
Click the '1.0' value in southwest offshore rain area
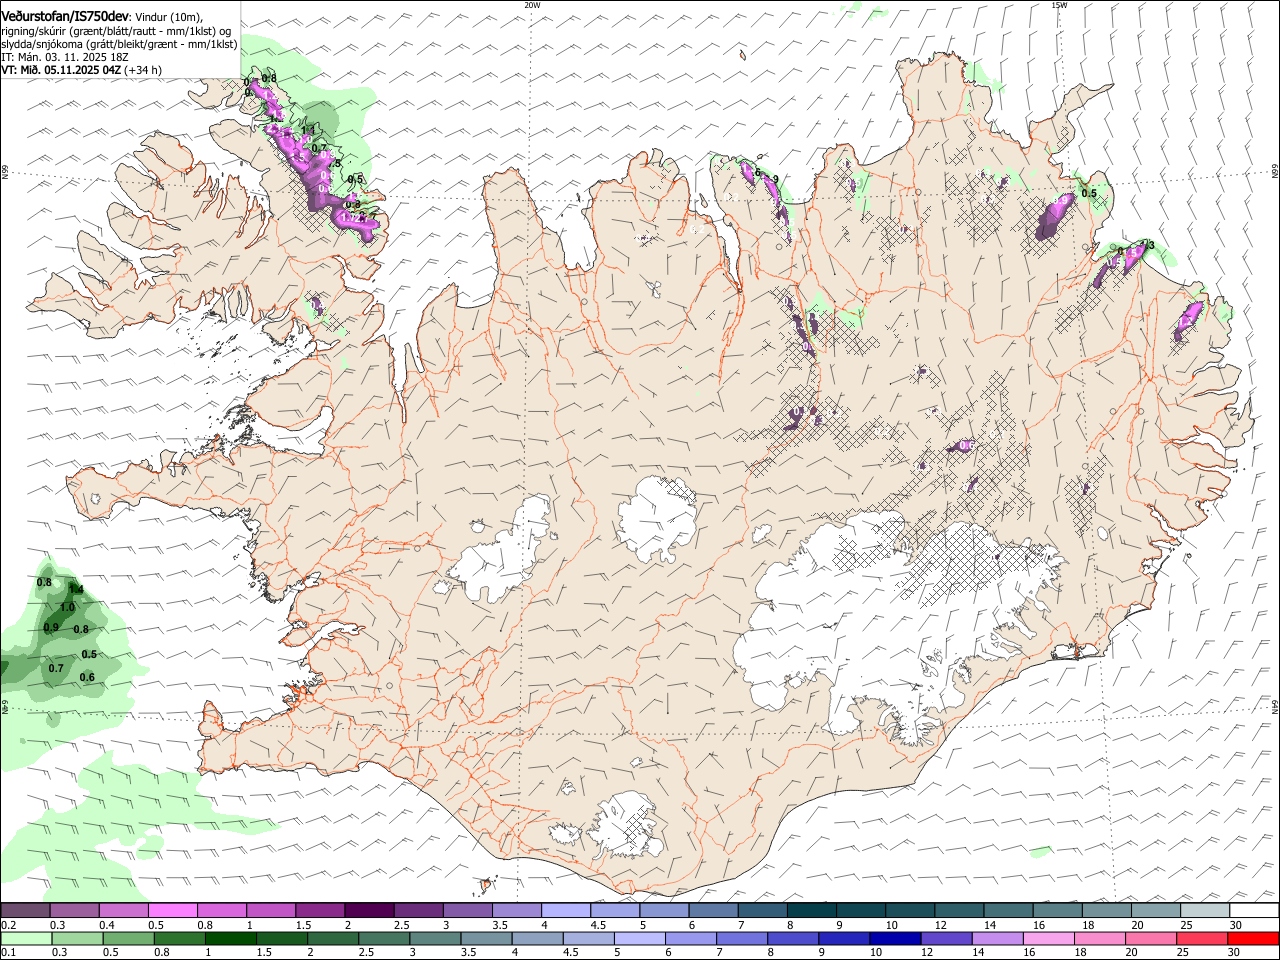[x=67, y=608]
